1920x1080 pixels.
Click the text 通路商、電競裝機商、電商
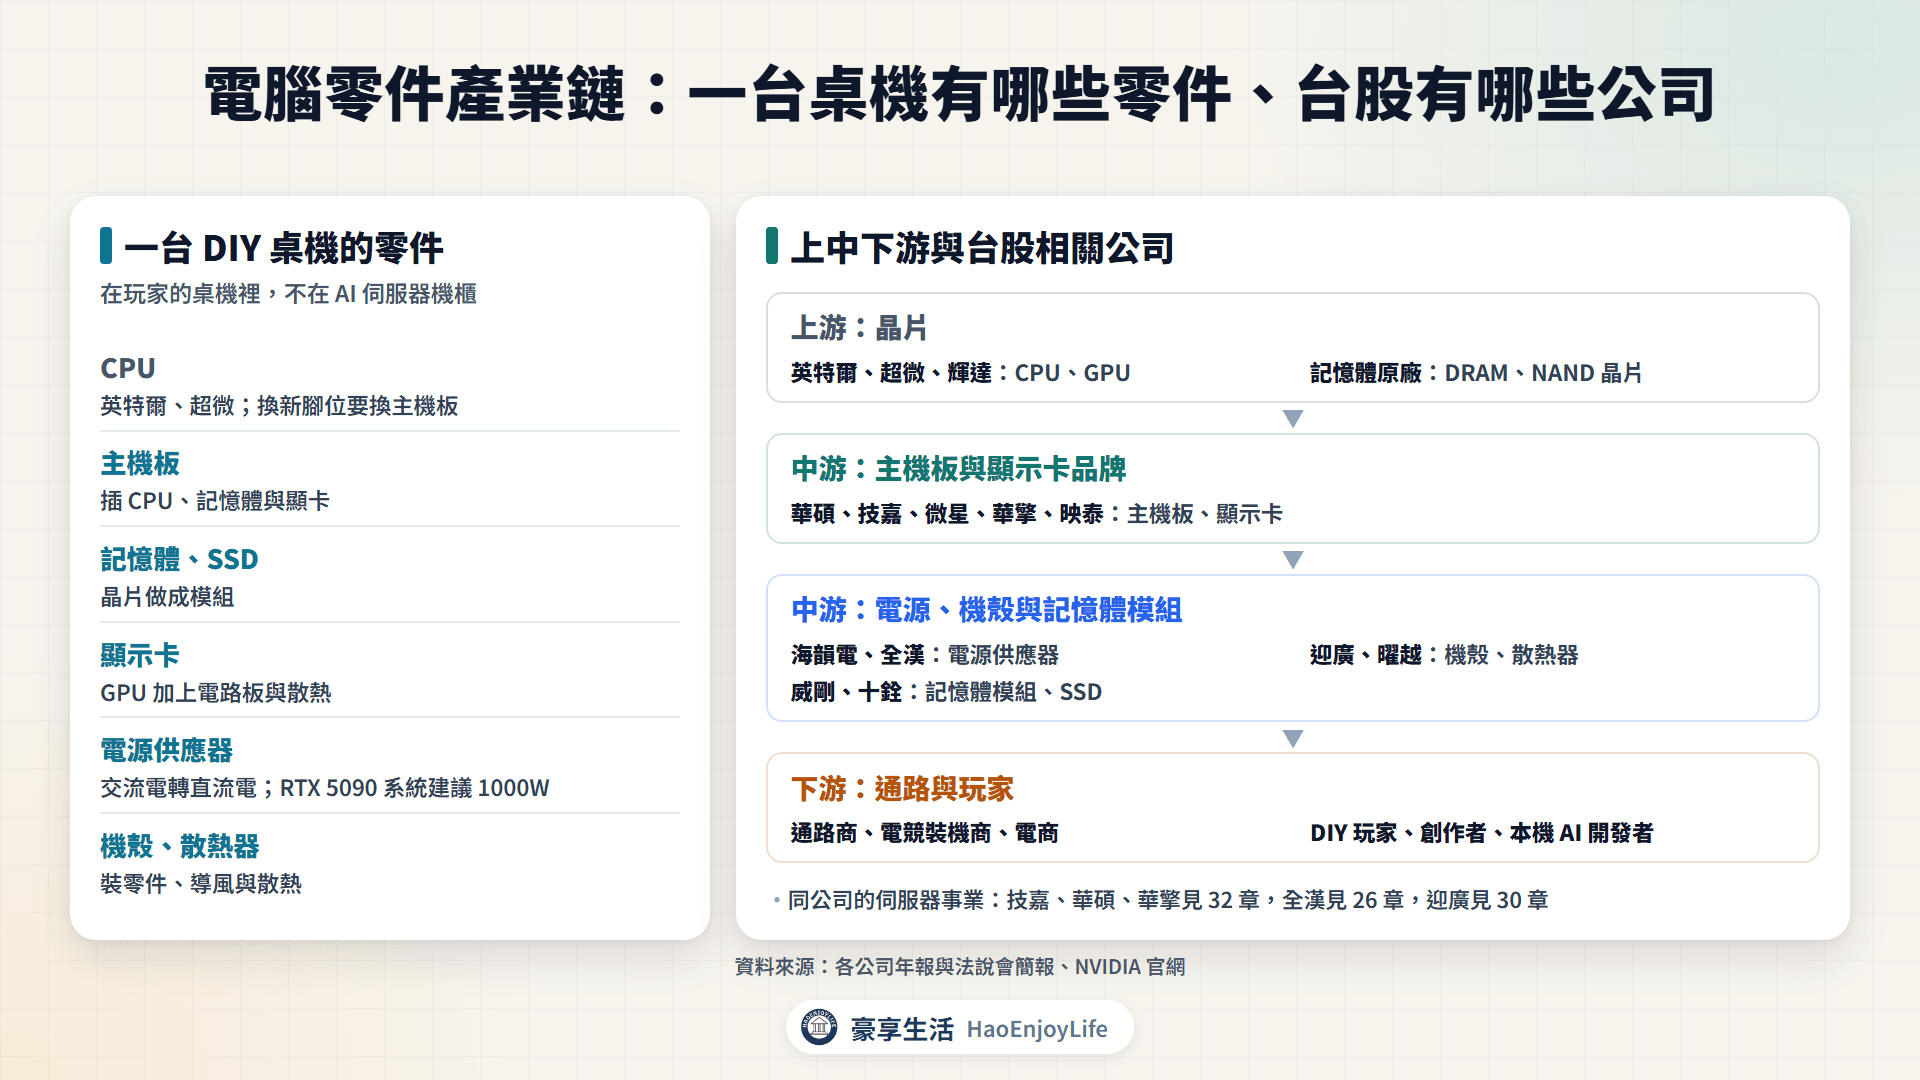click(x=925, y=833)
